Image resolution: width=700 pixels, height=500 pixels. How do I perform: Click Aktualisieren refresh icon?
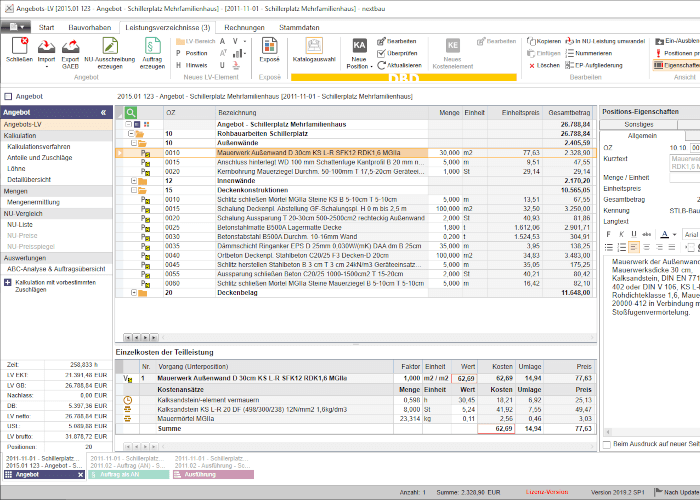[x=399, y=65]
